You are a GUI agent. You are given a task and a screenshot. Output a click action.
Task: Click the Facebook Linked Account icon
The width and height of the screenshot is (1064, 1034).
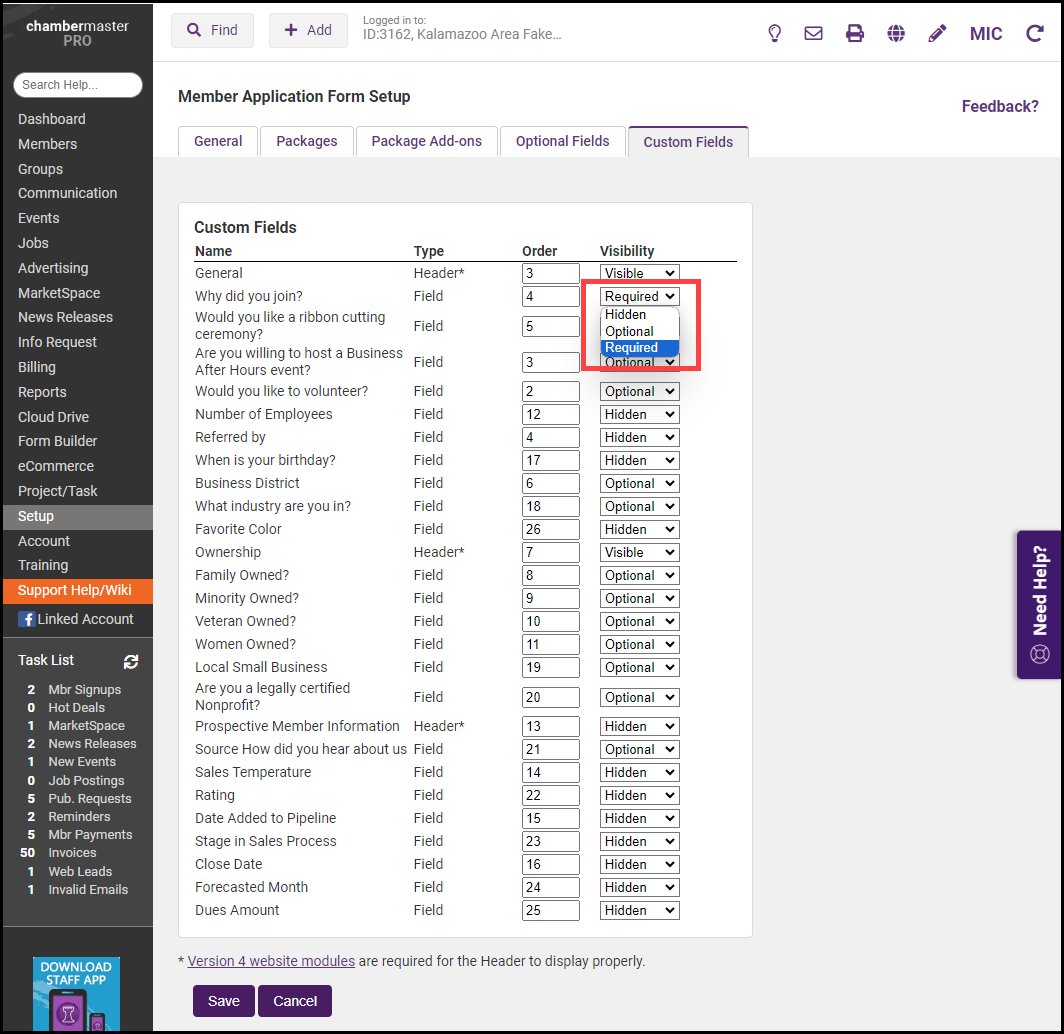(26, 619)
